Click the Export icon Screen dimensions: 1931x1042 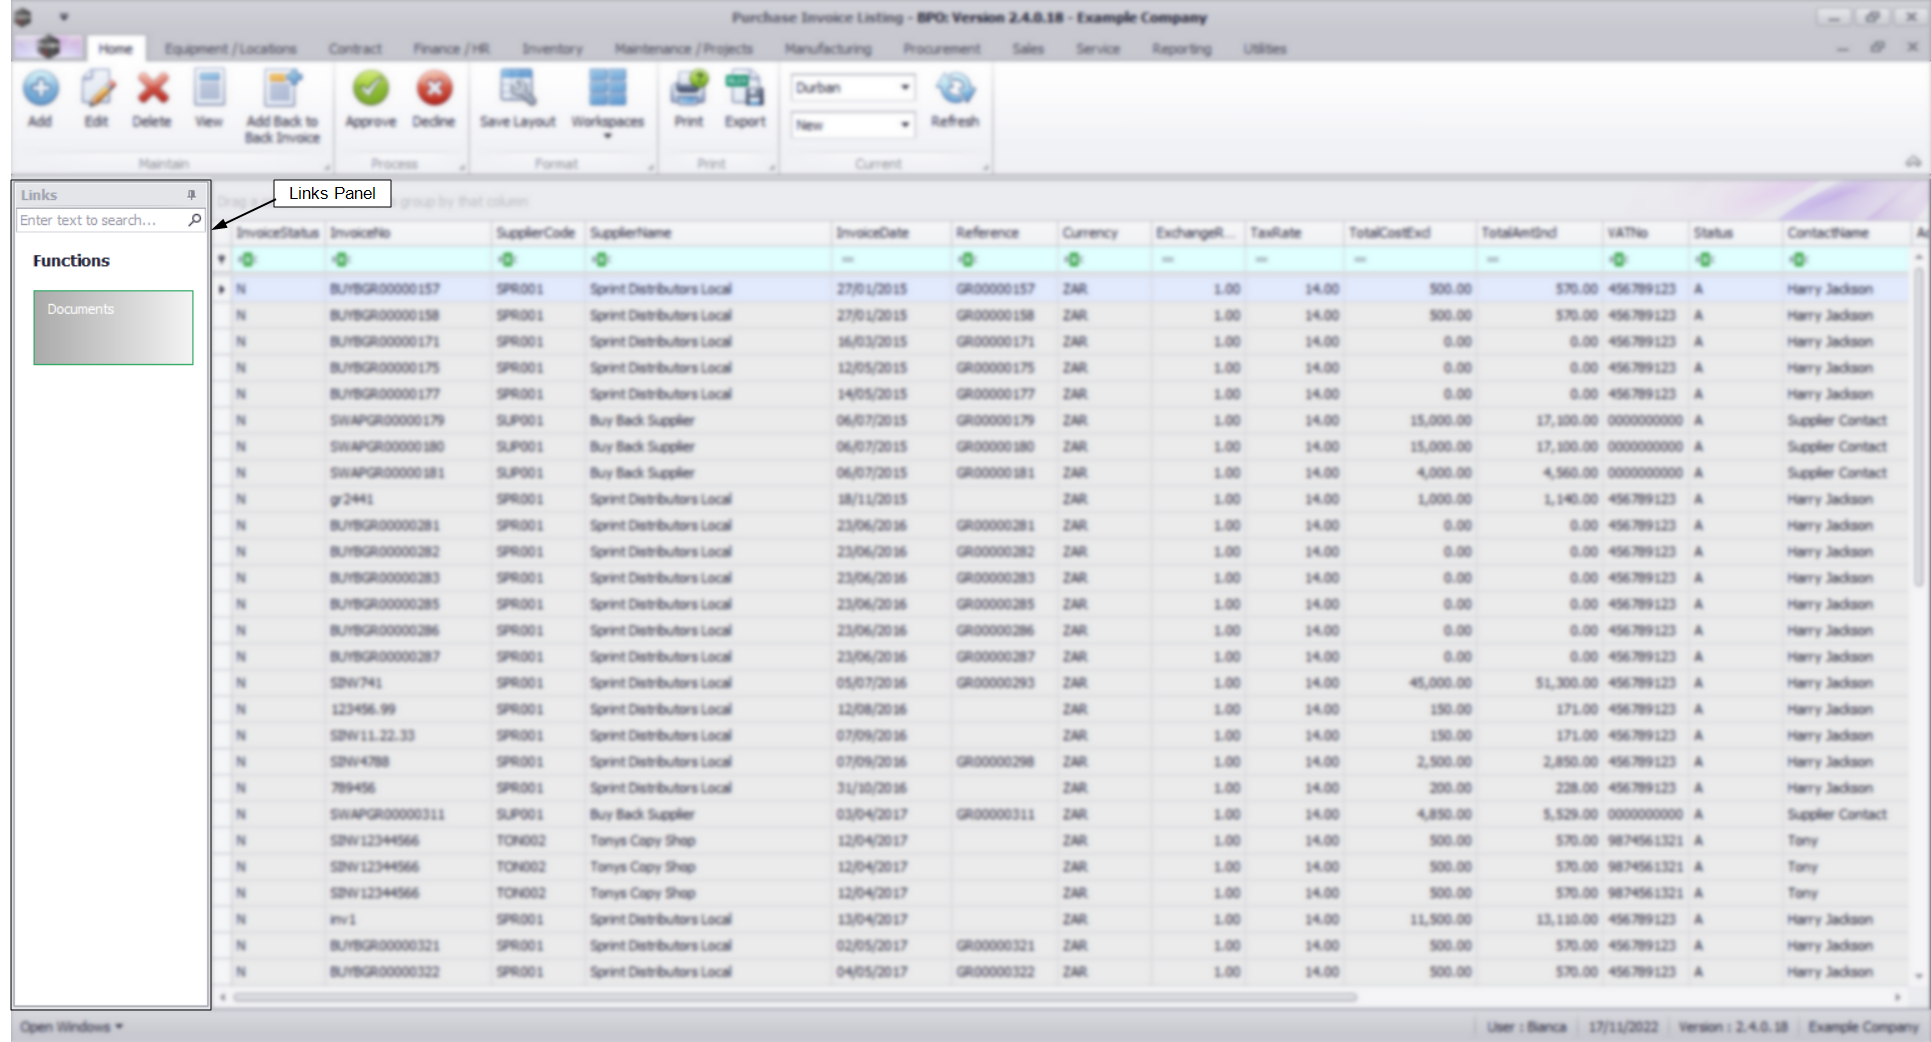pyautogui.click(x=745, y=99)
